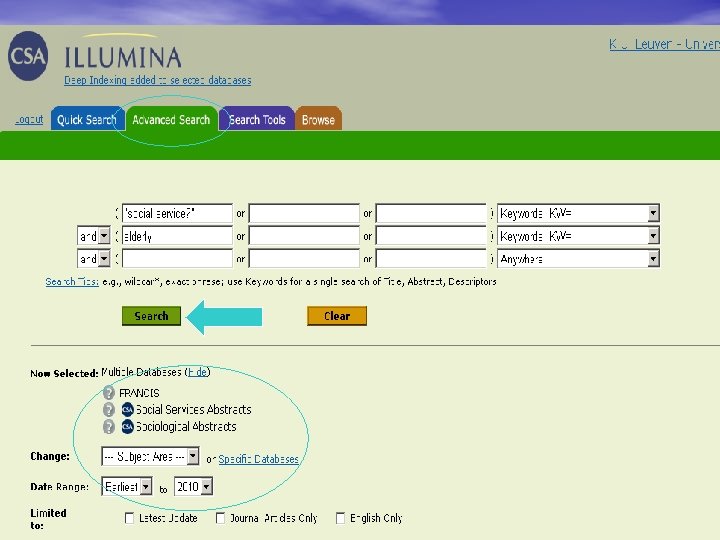Open help icon beside FRANCIS
The image size is (720, 540).
(x=109, y=393)
